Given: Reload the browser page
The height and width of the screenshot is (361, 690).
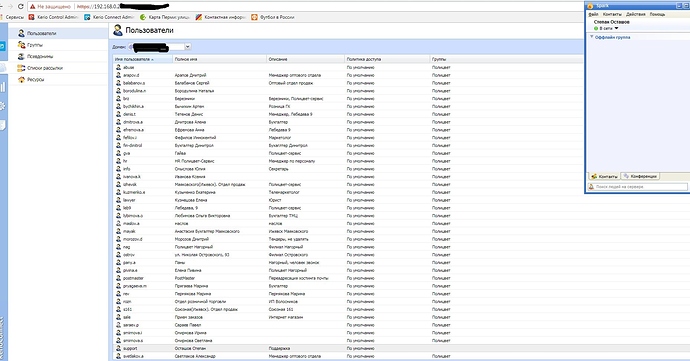Looking at the screenshot, I should pos(20,7).
